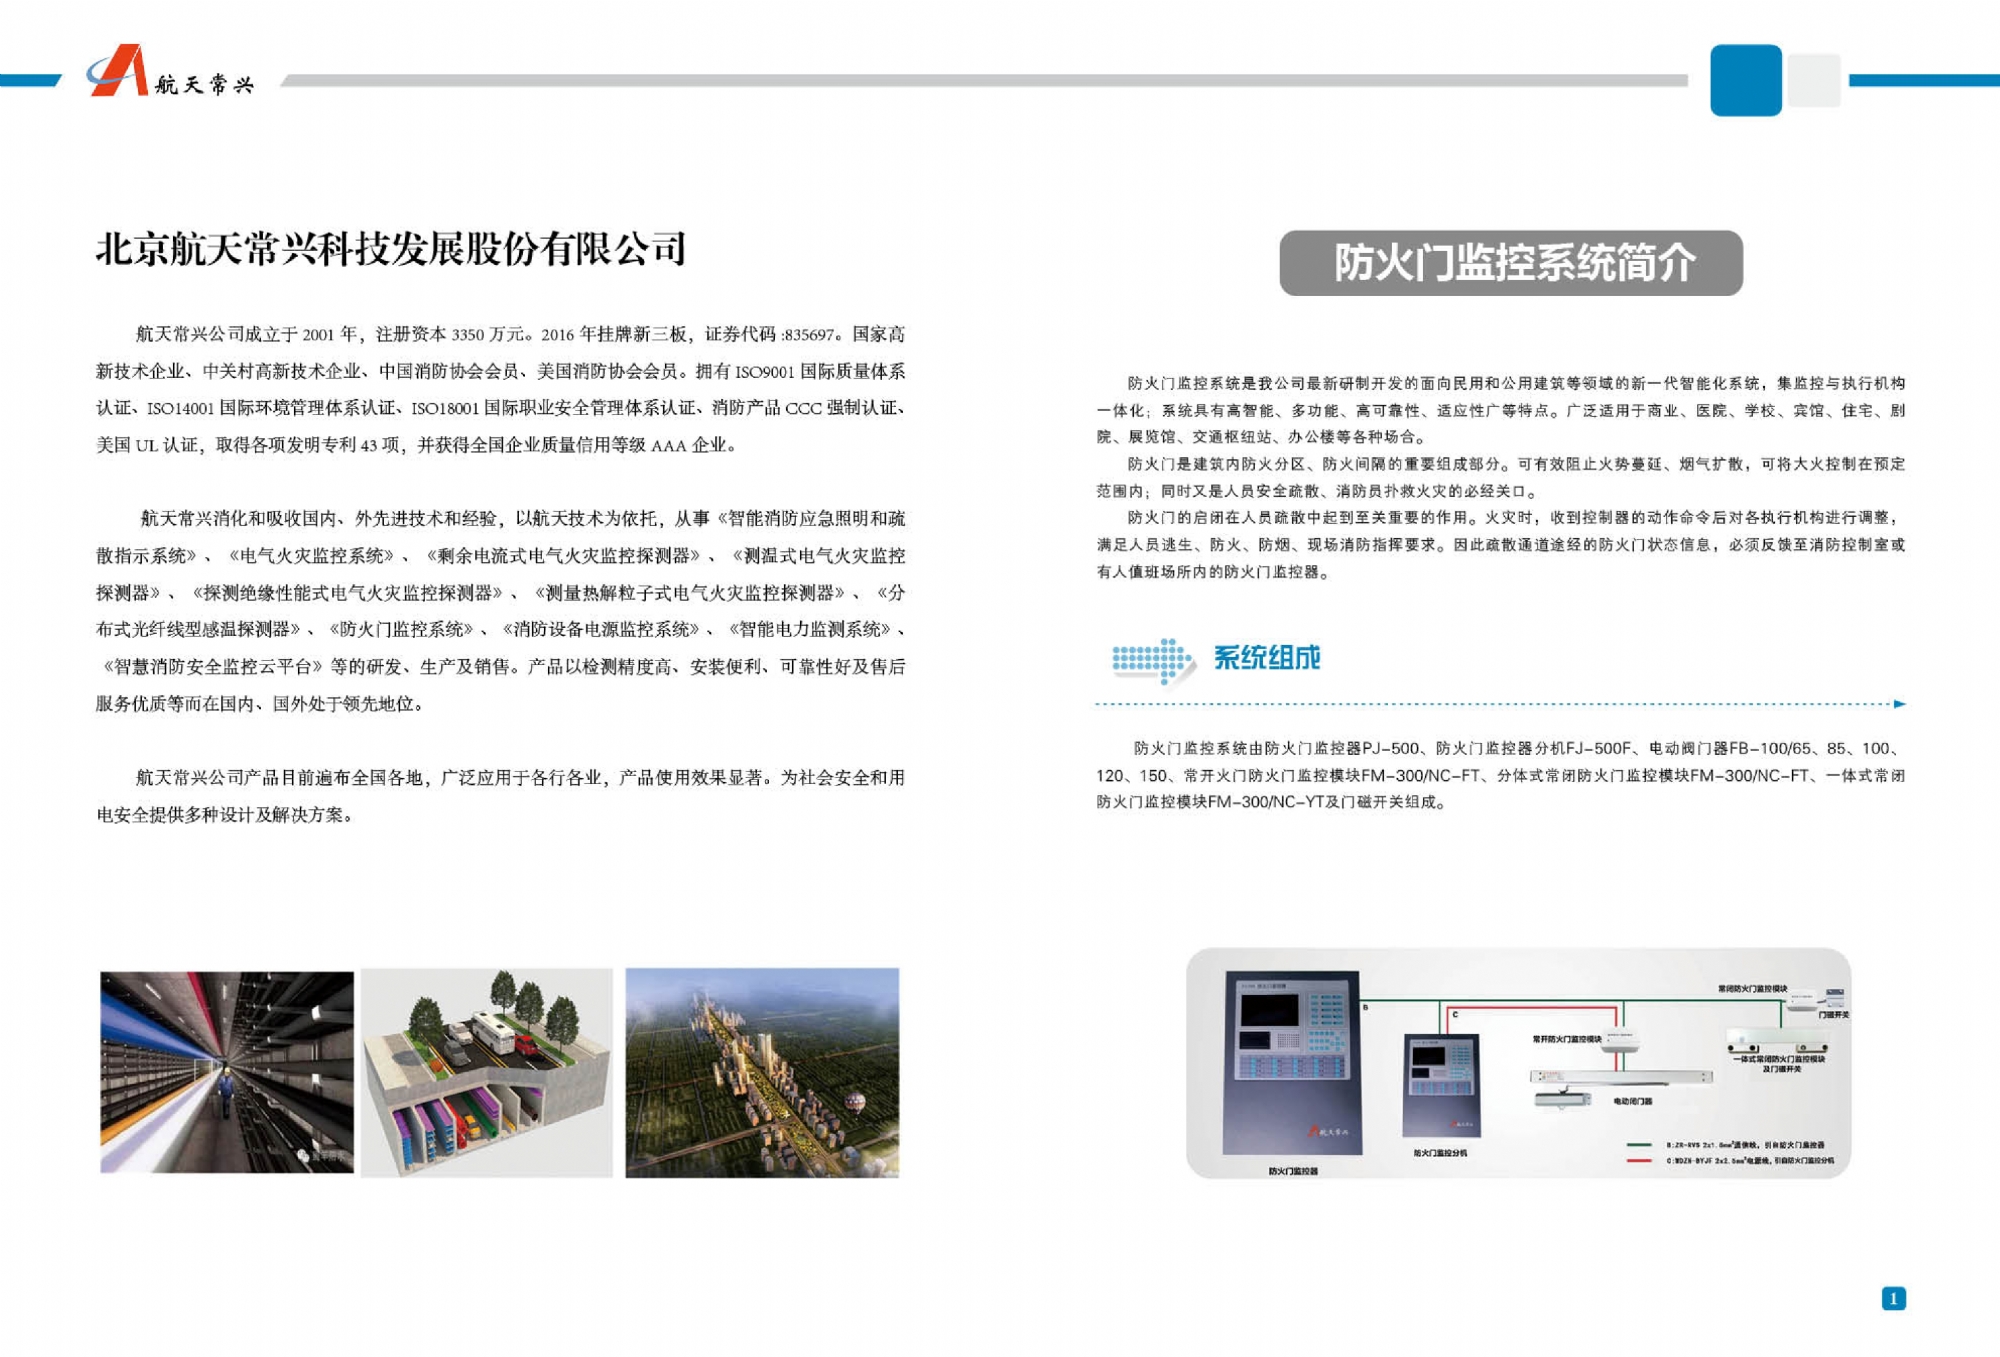The image size is (2000, 1357).
Task: Click the blue rounded square in header
Action: pos(1745,80)
